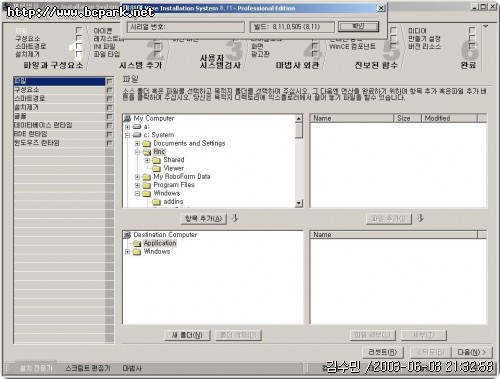Go to step 시스템 추가 header
The height and width of the screenshot is (379, 500).
pyautogui.click(x=141, y=65)
